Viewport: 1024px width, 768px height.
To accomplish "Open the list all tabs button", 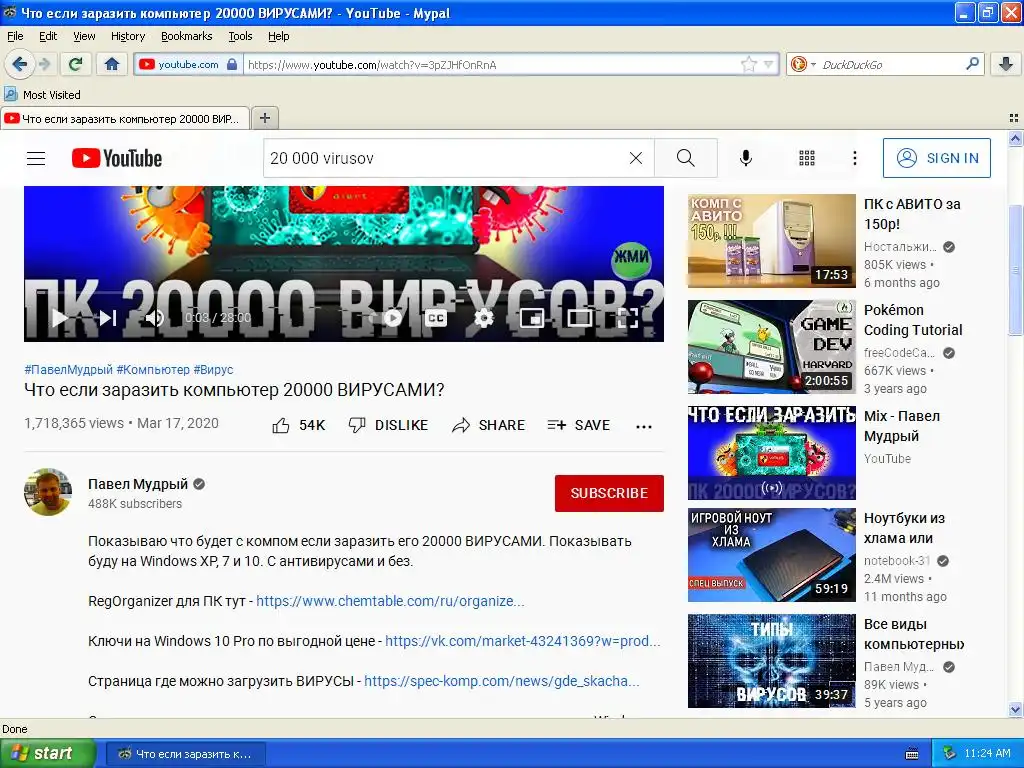I will (1014, 118).
